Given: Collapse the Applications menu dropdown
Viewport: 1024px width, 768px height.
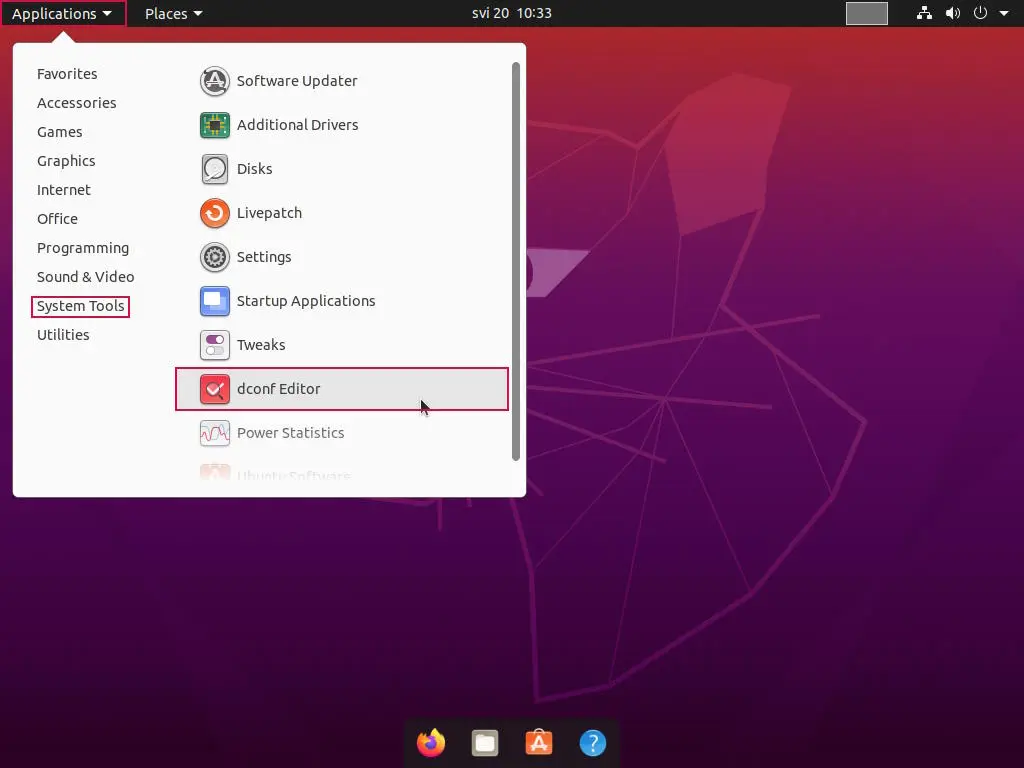Looking at the screenshot, I should [62, 14].
